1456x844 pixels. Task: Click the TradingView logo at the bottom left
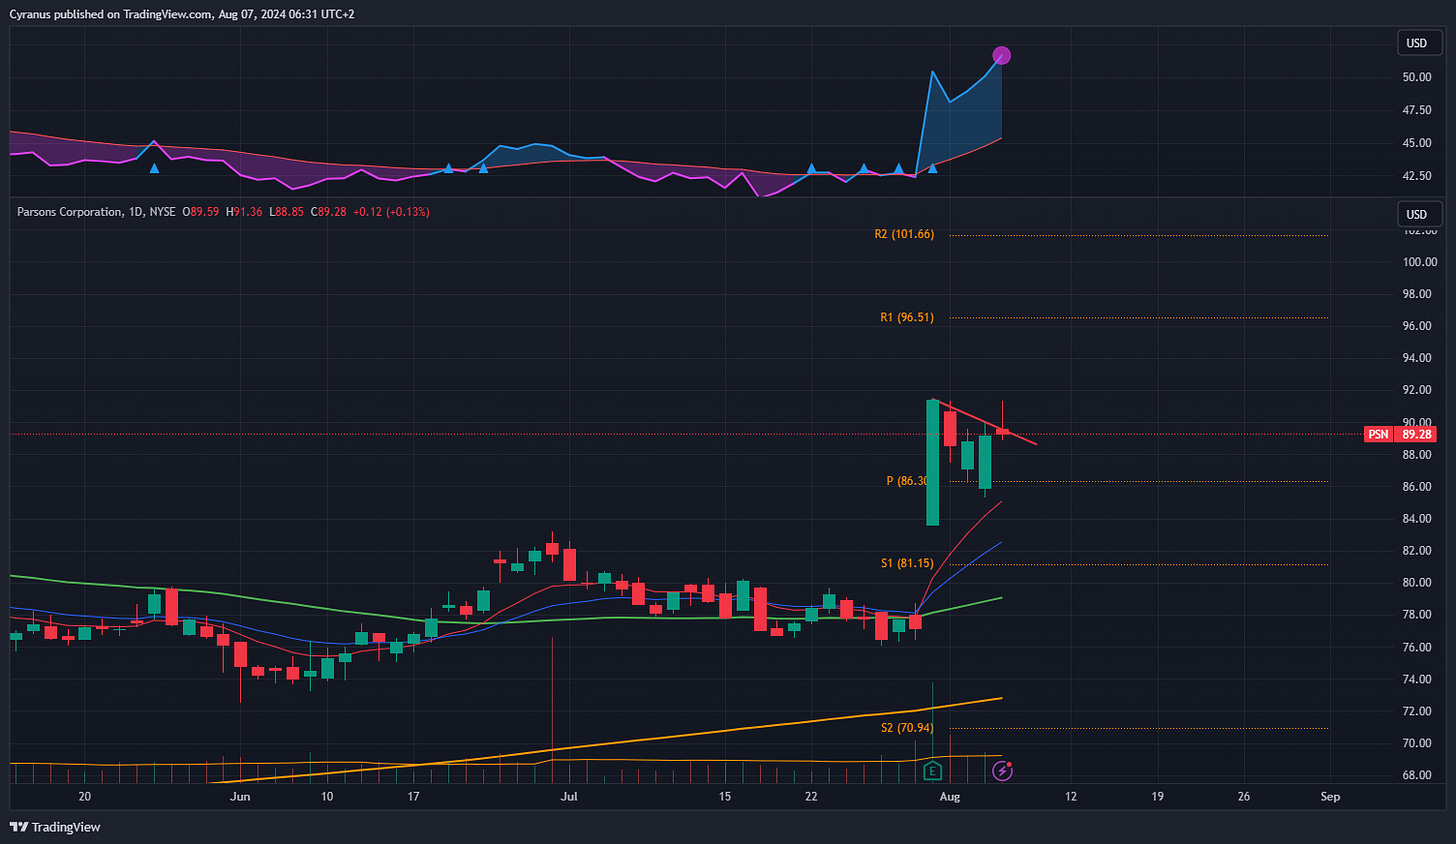tap(55, 827)
